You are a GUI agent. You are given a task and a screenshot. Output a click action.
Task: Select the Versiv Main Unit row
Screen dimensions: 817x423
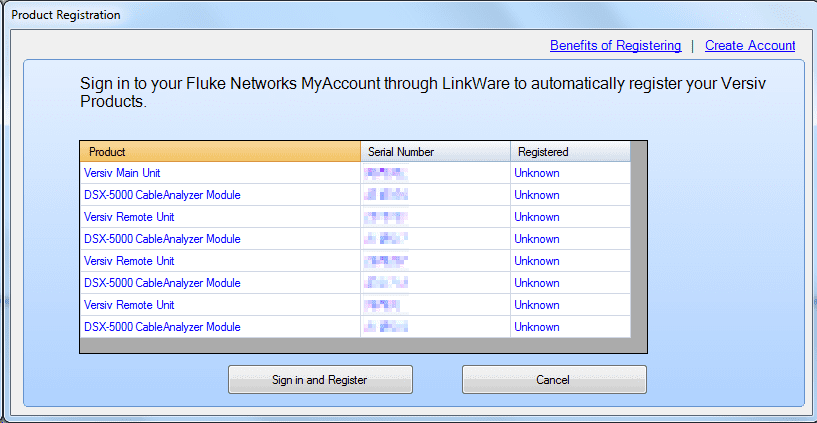(x=122, y=173)
